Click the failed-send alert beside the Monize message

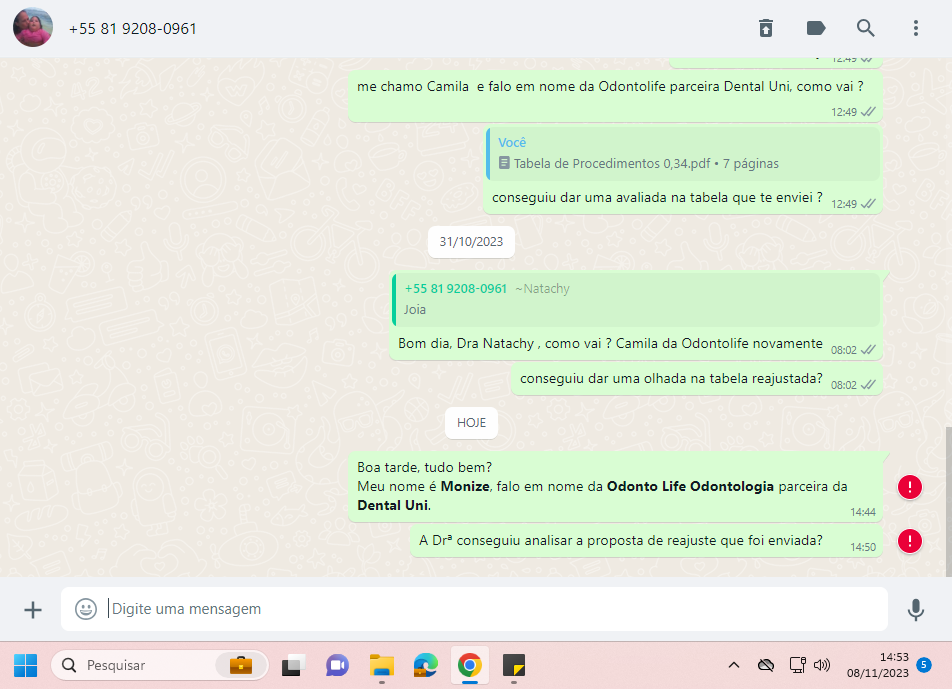(910, 487)
